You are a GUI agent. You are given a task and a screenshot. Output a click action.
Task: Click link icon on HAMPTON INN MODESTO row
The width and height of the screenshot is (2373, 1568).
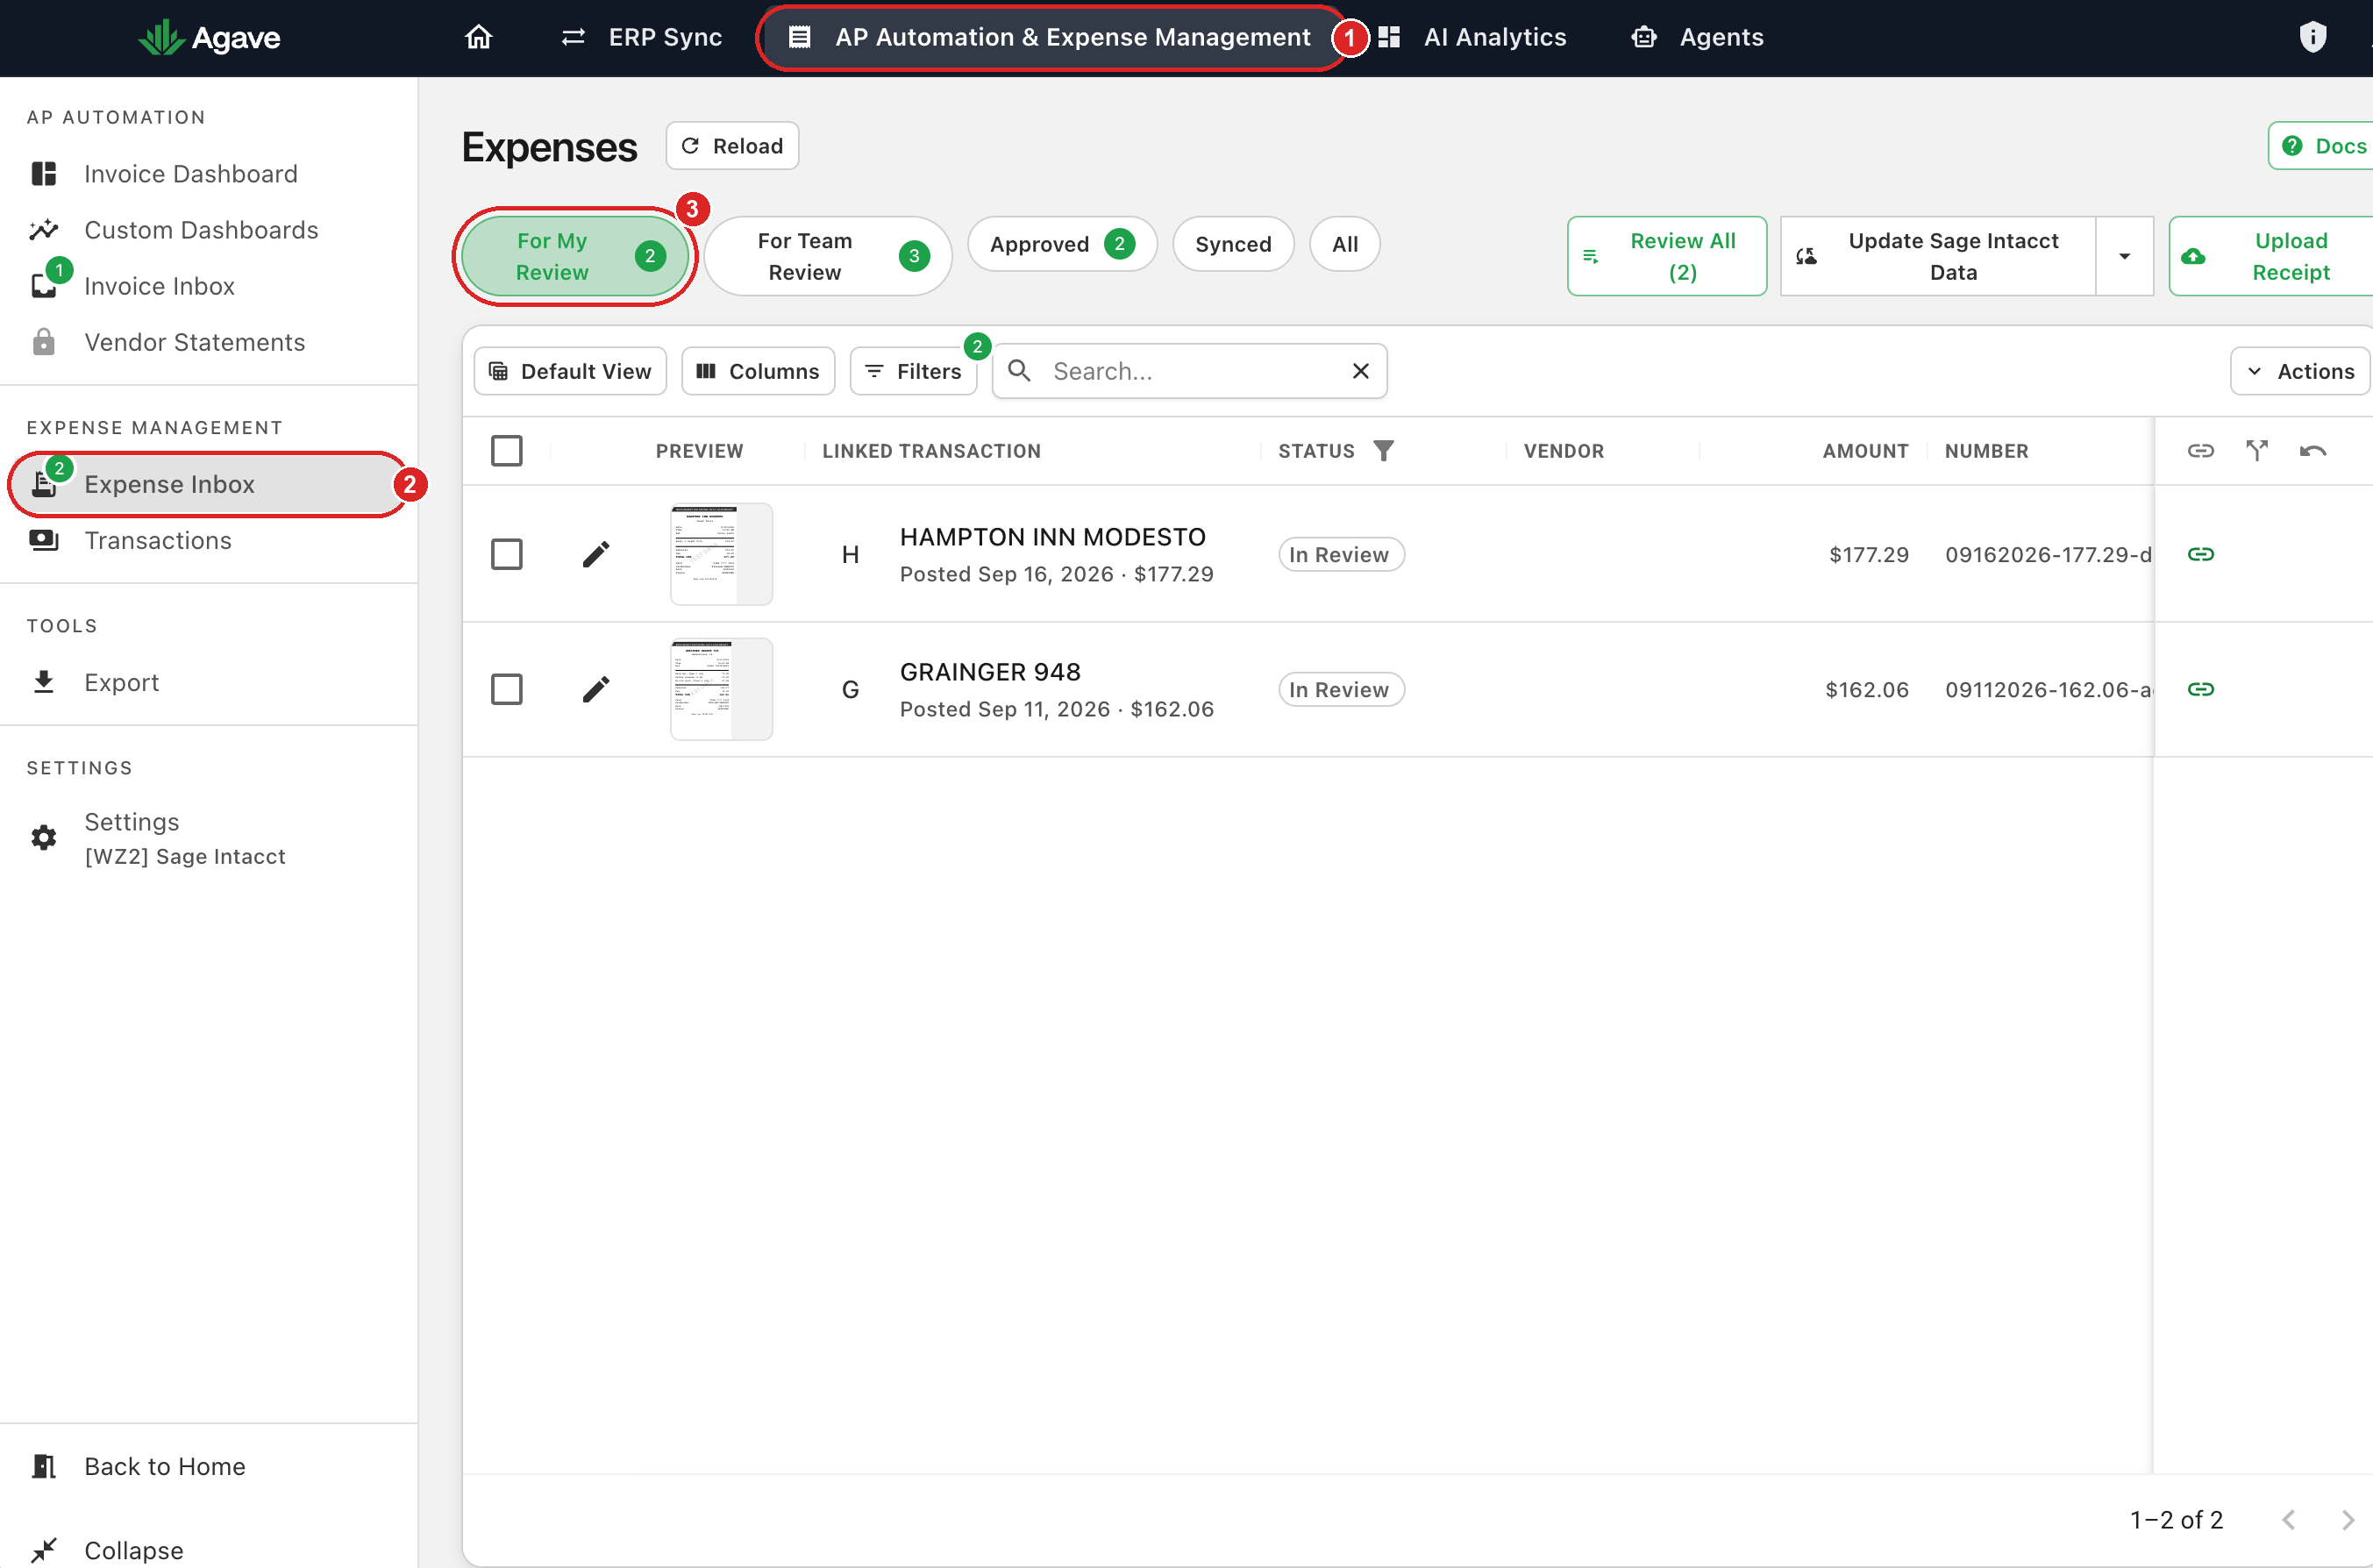coord(2200,554)
